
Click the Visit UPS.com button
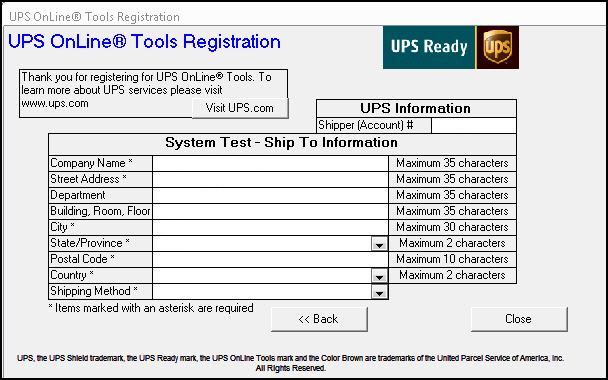[240, 108]
